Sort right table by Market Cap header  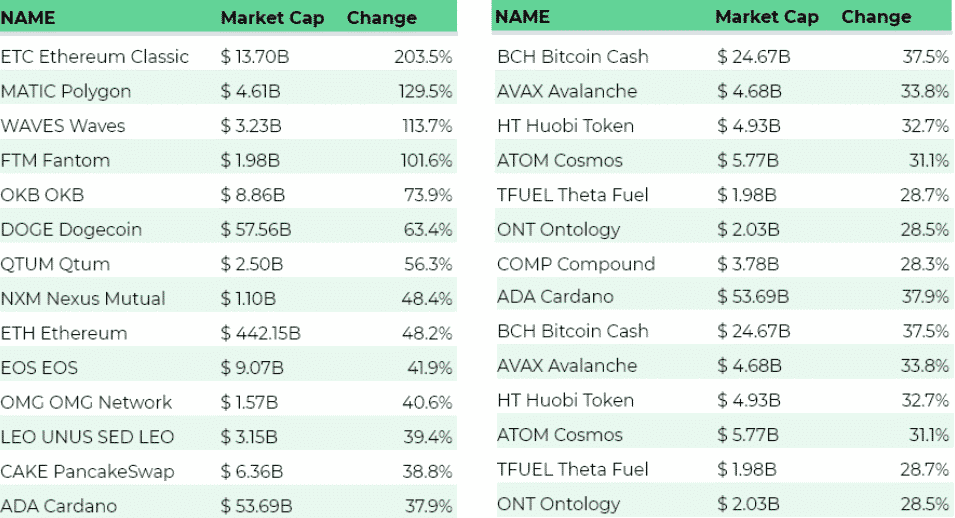click(x=767, y=17)
